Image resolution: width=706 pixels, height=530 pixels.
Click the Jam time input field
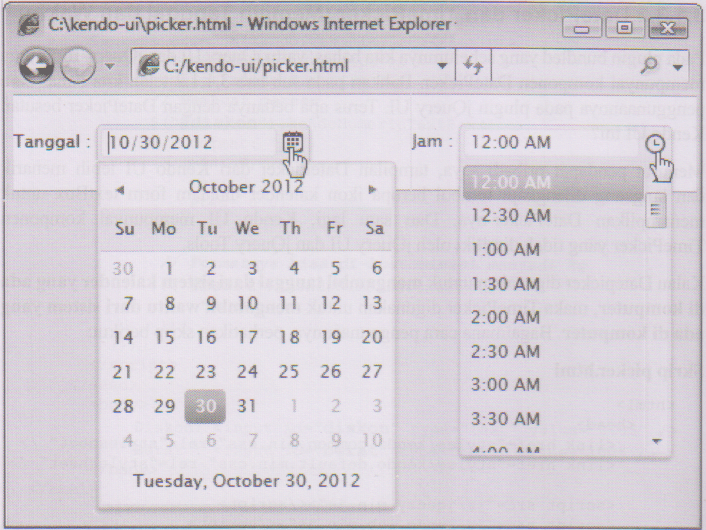(550, 143)
